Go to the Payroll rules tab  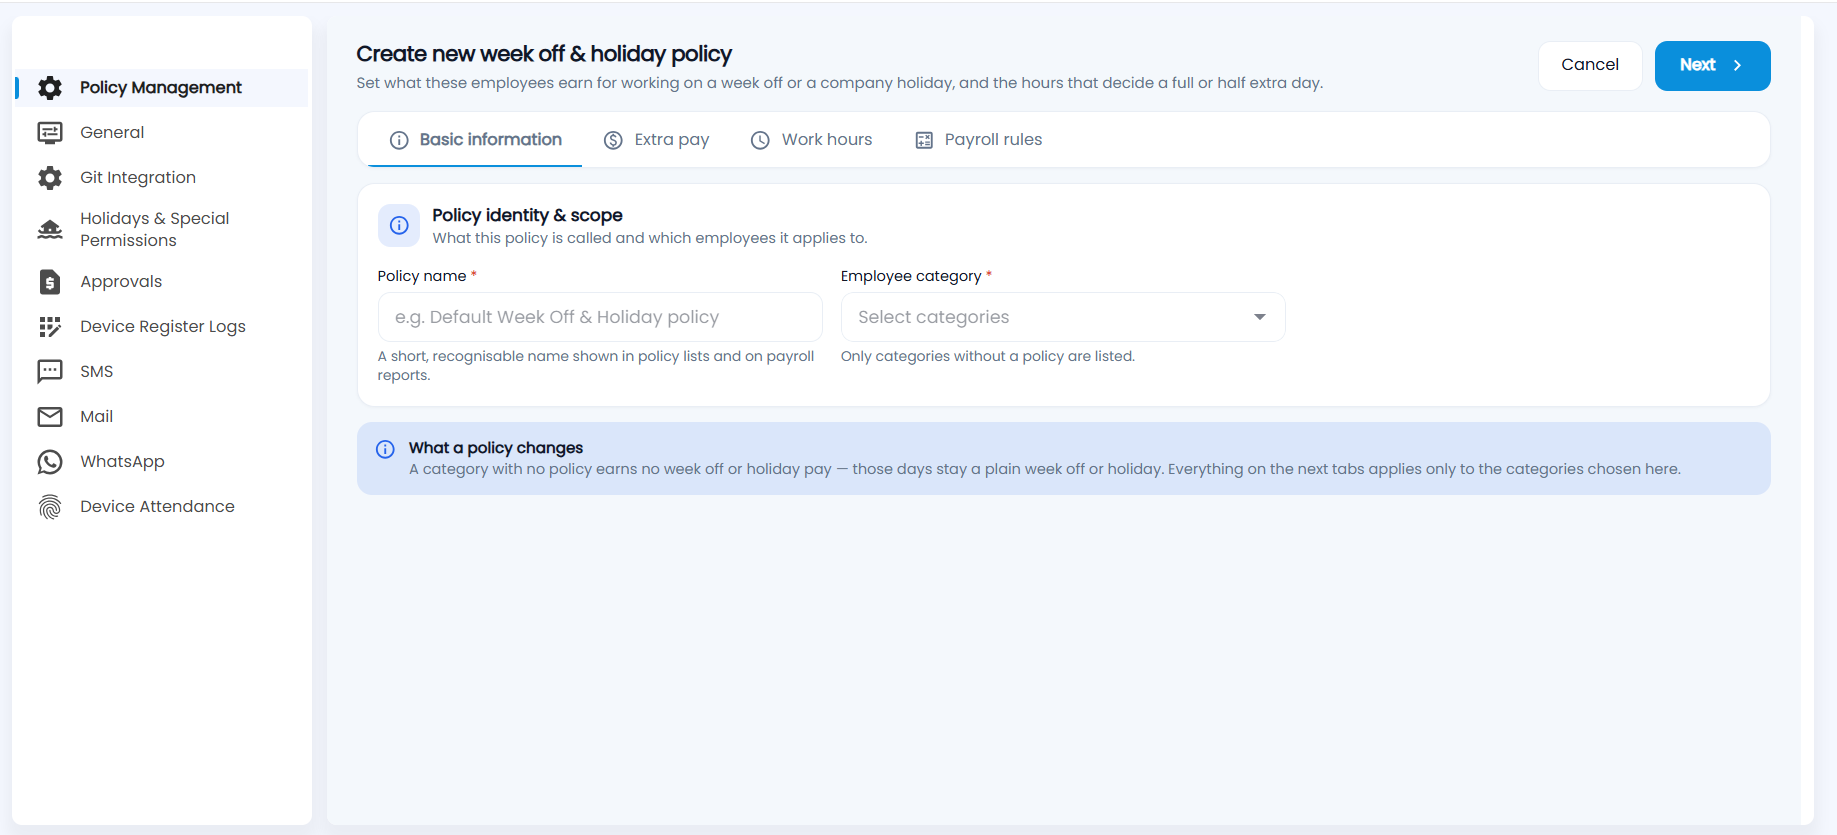[x=978, y=140]
